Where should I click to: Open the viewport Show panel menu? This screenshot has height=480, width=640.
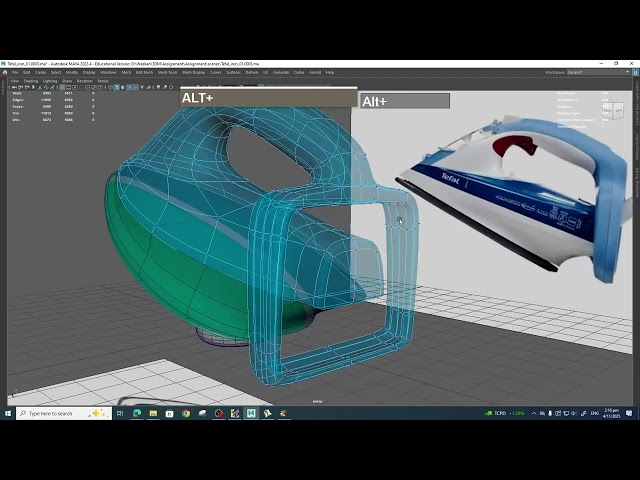pos(67,81)
